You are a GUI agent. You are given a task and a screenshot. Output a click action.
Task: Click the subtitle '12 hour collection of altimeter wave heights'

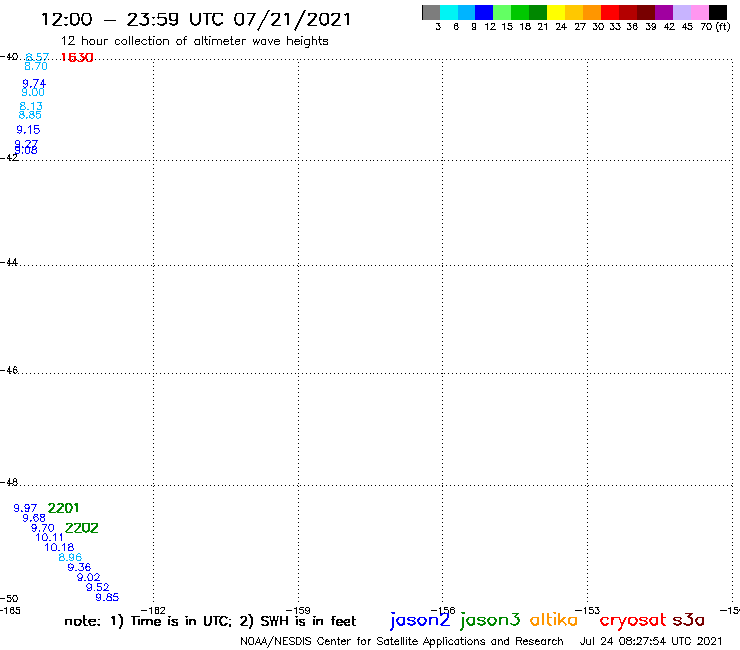pos(194,42)
